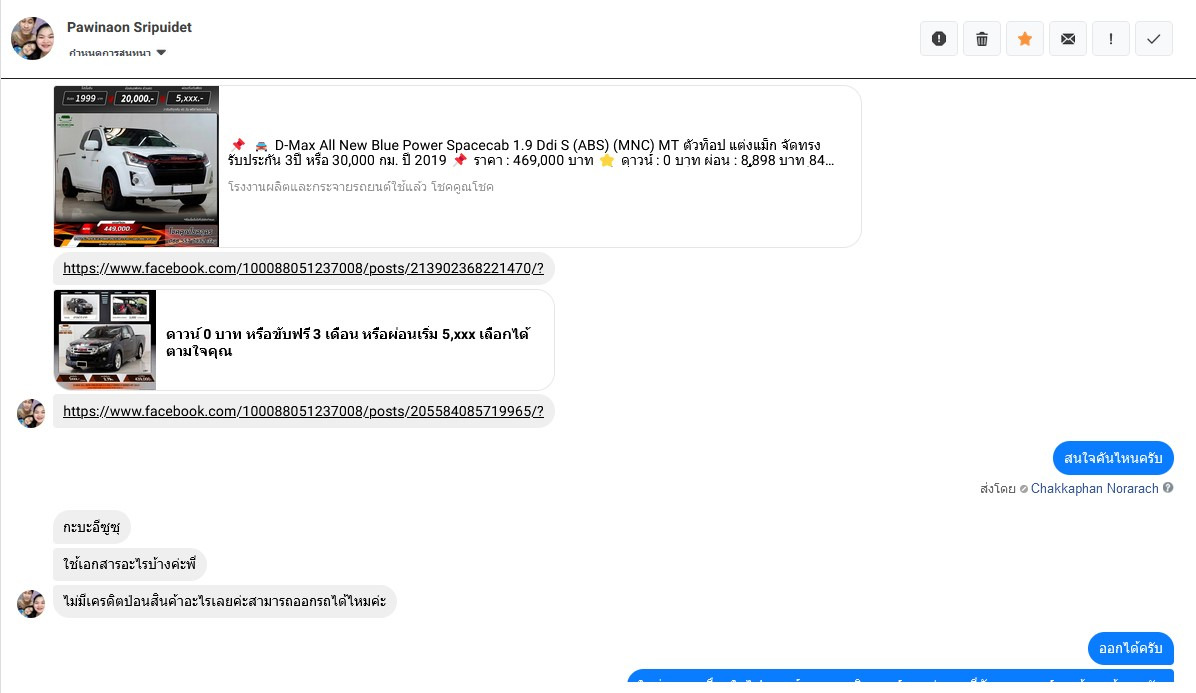Open the black pickup collage thumbnail
The image size is (1196, 693).
point(105,340)
